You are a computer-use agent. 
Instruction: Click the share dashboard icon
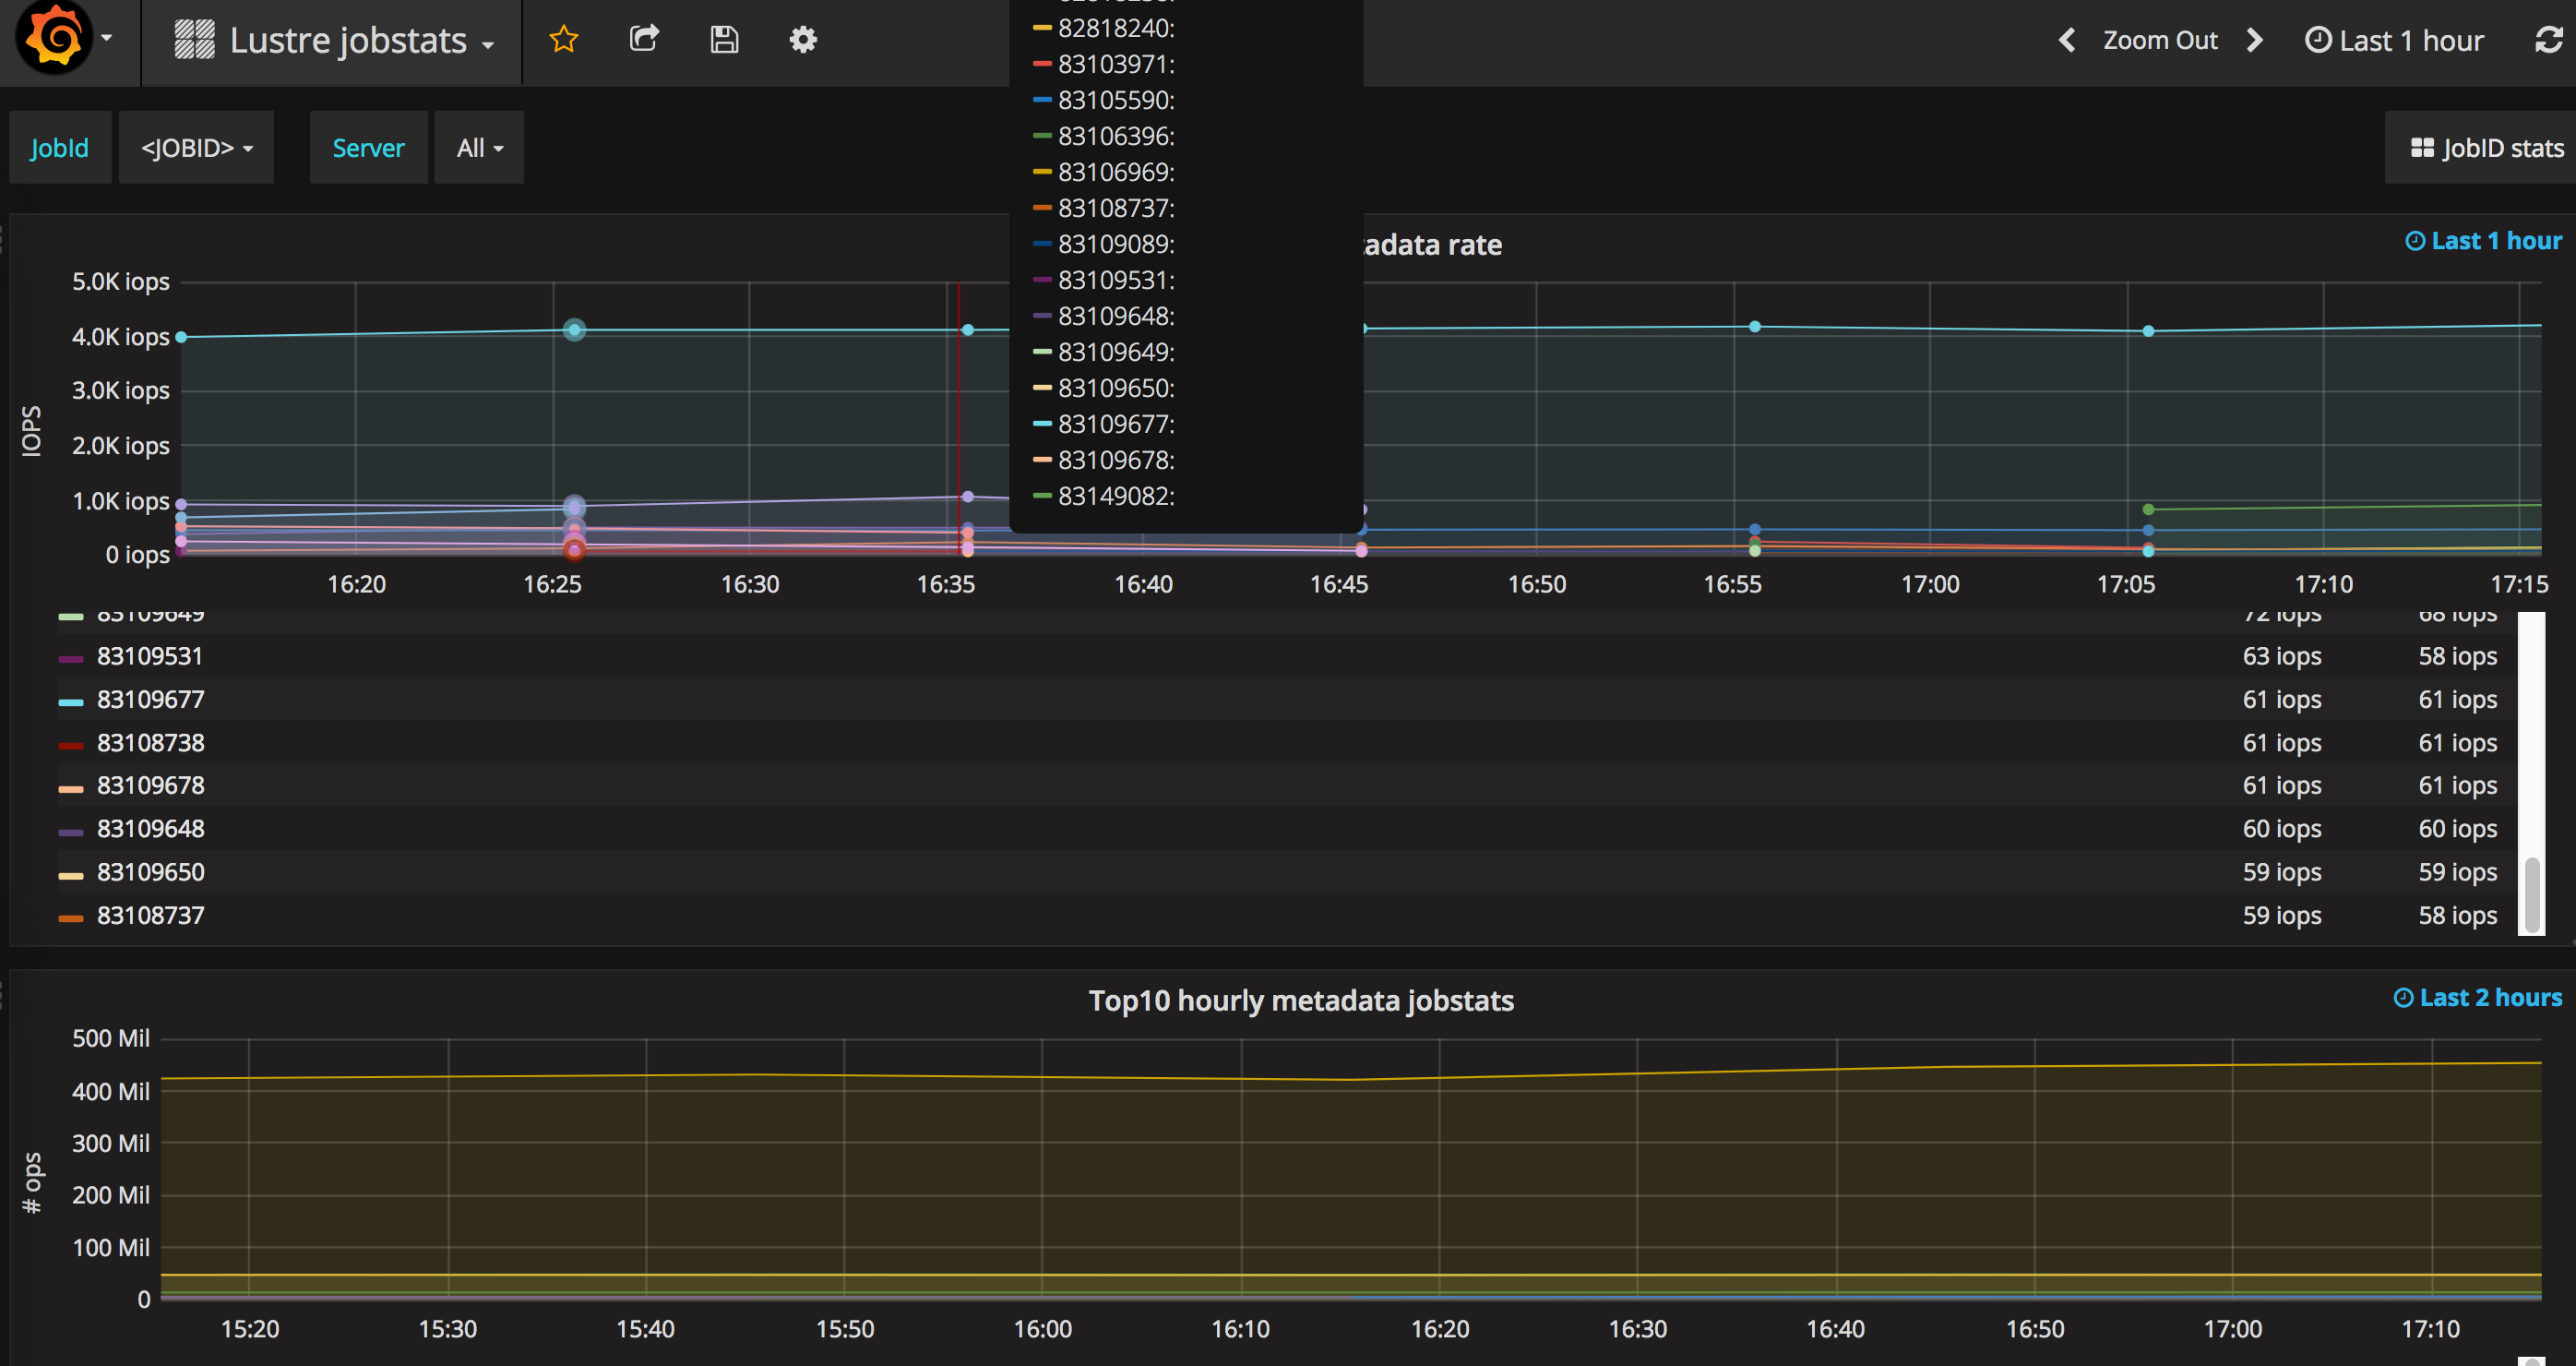[644, 40]
